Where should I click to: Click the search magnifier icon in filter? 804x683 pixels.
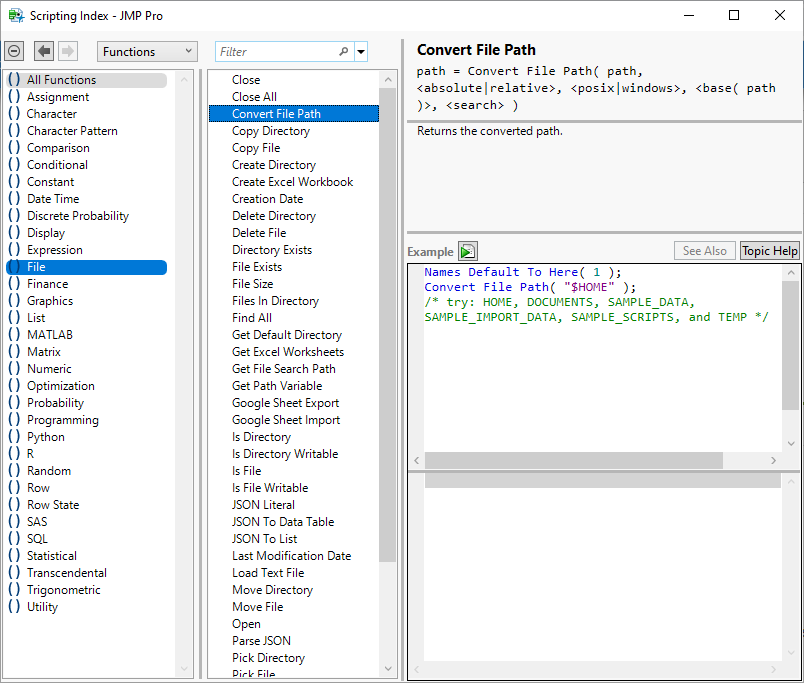[344, 52]
